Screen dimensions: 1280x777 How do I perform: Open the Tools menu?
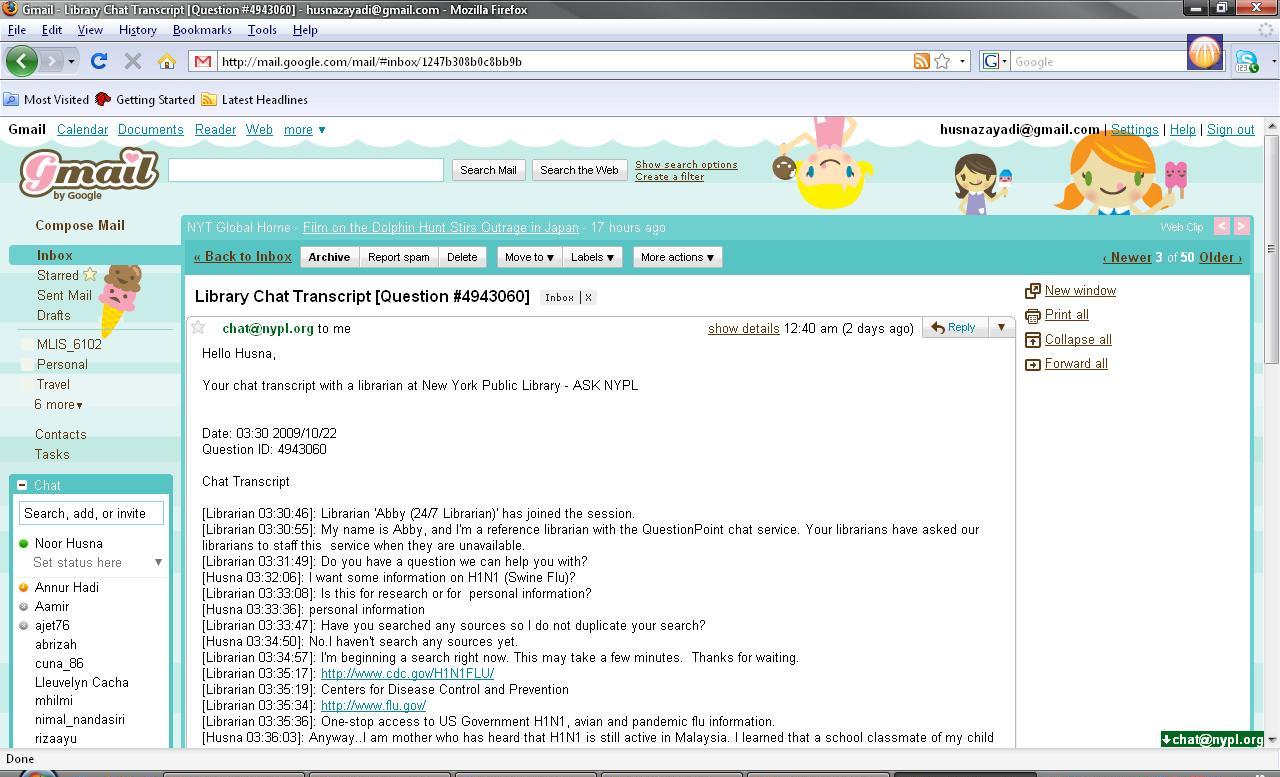click(261, 30)
